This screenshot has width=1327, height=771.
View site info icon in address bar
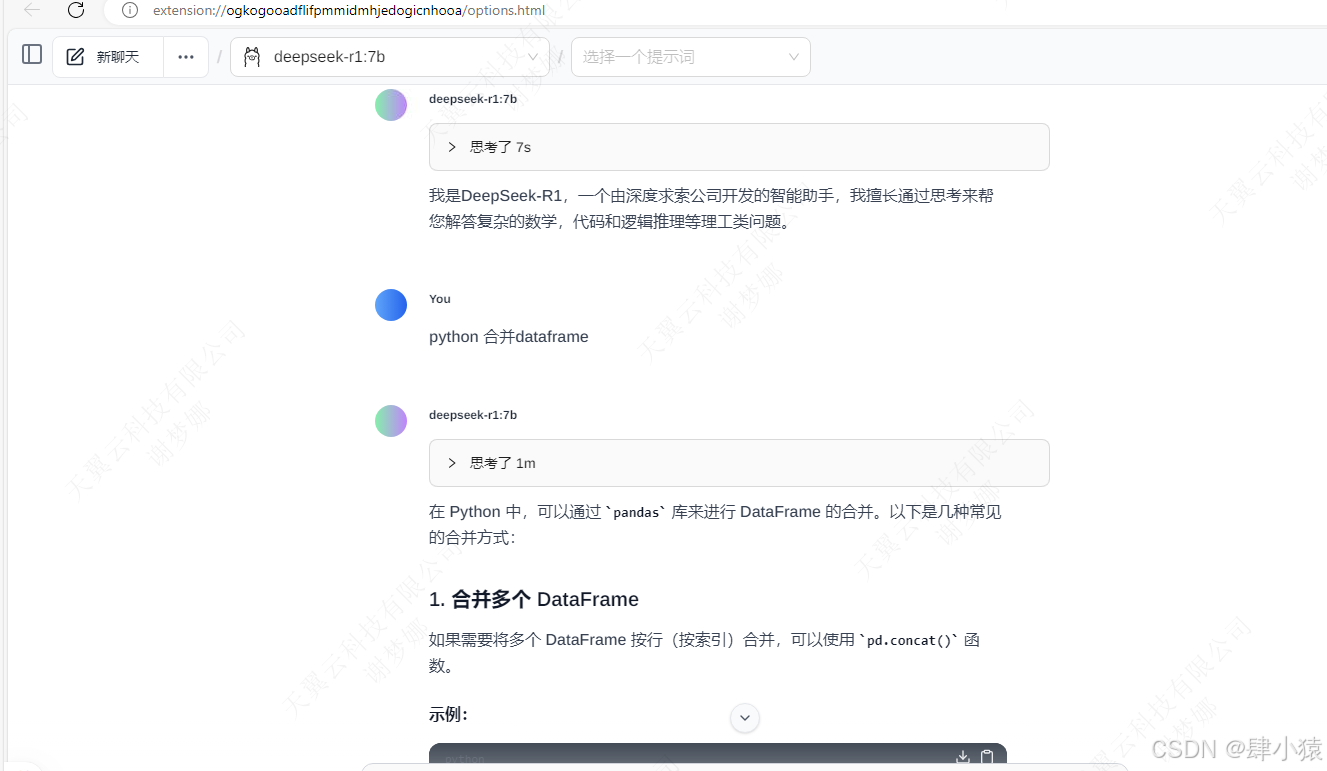coord(130,10)
